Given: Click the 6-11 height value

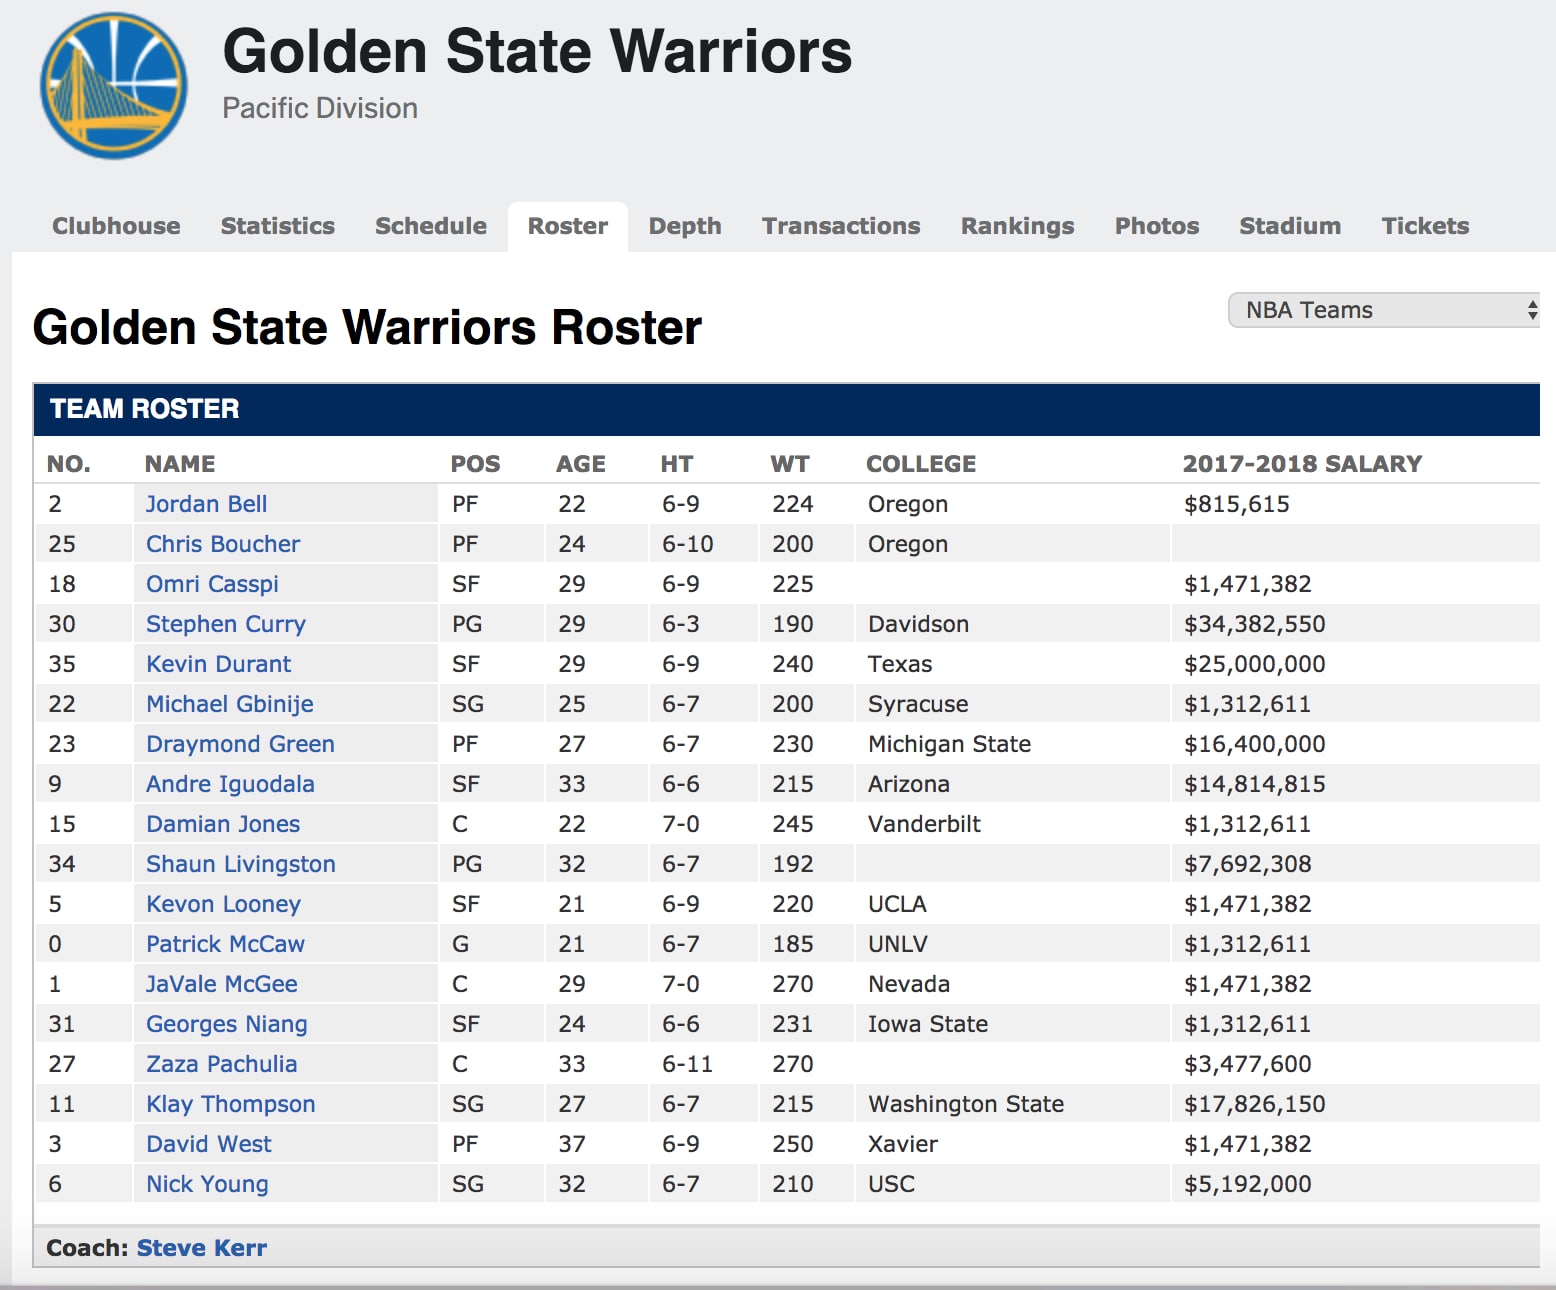Looking at the screenshot, I should click(687, 1064).
